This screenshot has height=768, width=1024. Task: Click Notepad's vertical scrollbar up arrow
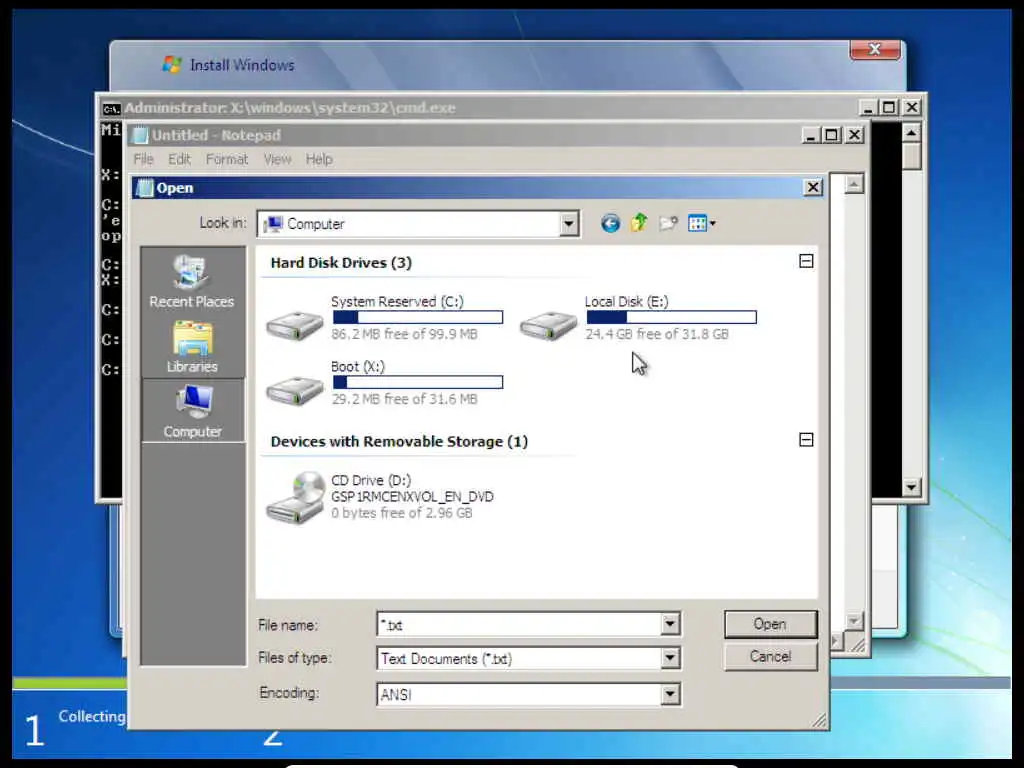click(x=854, y=185)
